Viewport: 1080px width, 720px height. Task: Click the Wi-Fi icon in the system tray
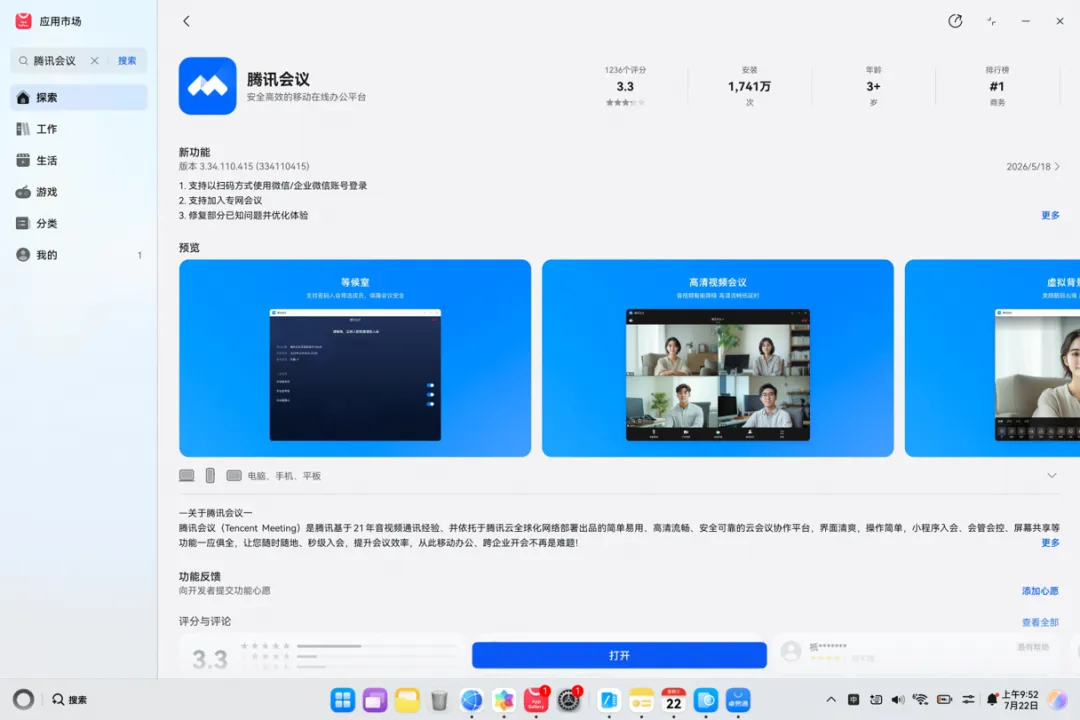[920, 699]
